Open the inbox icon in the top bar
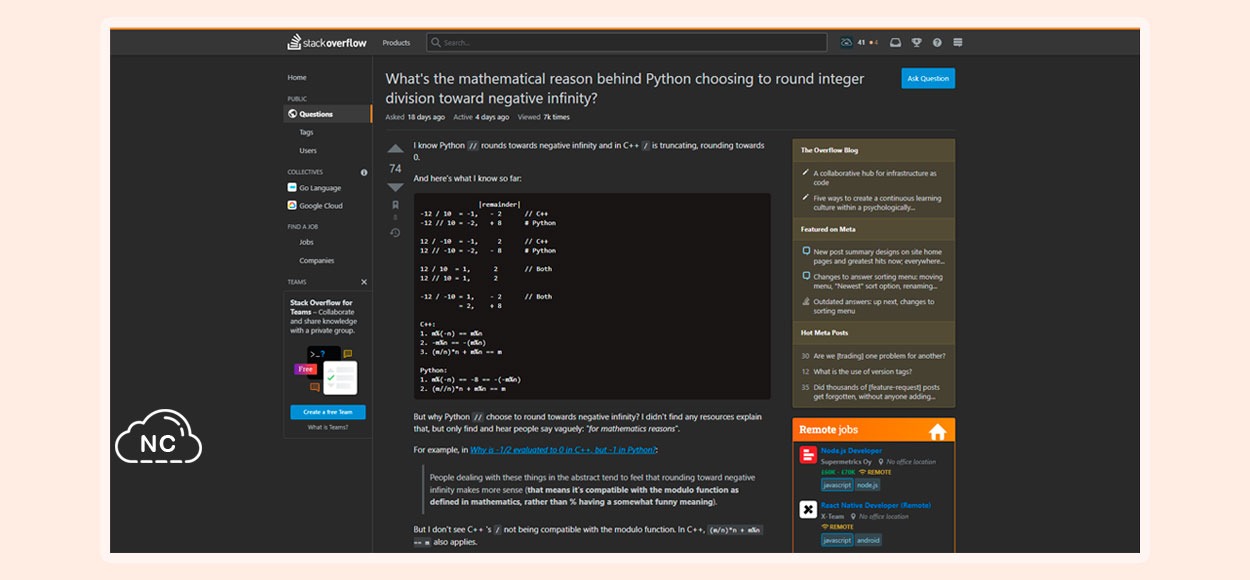The width and height of the screenshot is (1250, 580). click(895, 43)
